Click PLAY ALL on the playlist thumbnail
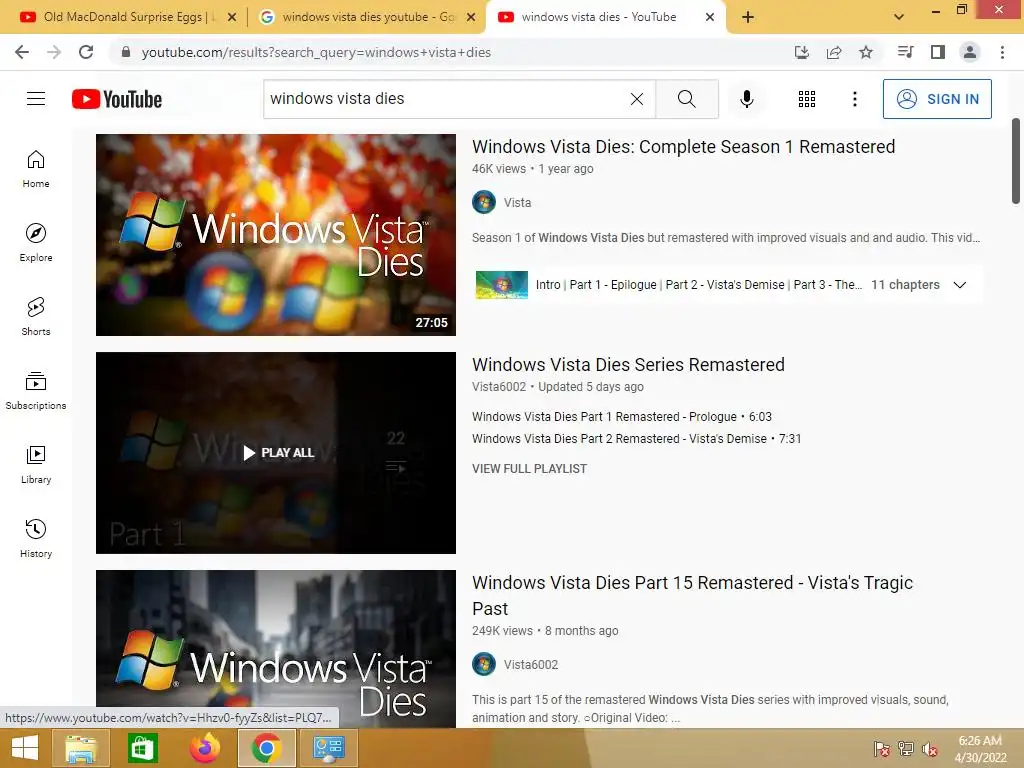This screenshot has width=1024, height=768. tap(276, 453)
